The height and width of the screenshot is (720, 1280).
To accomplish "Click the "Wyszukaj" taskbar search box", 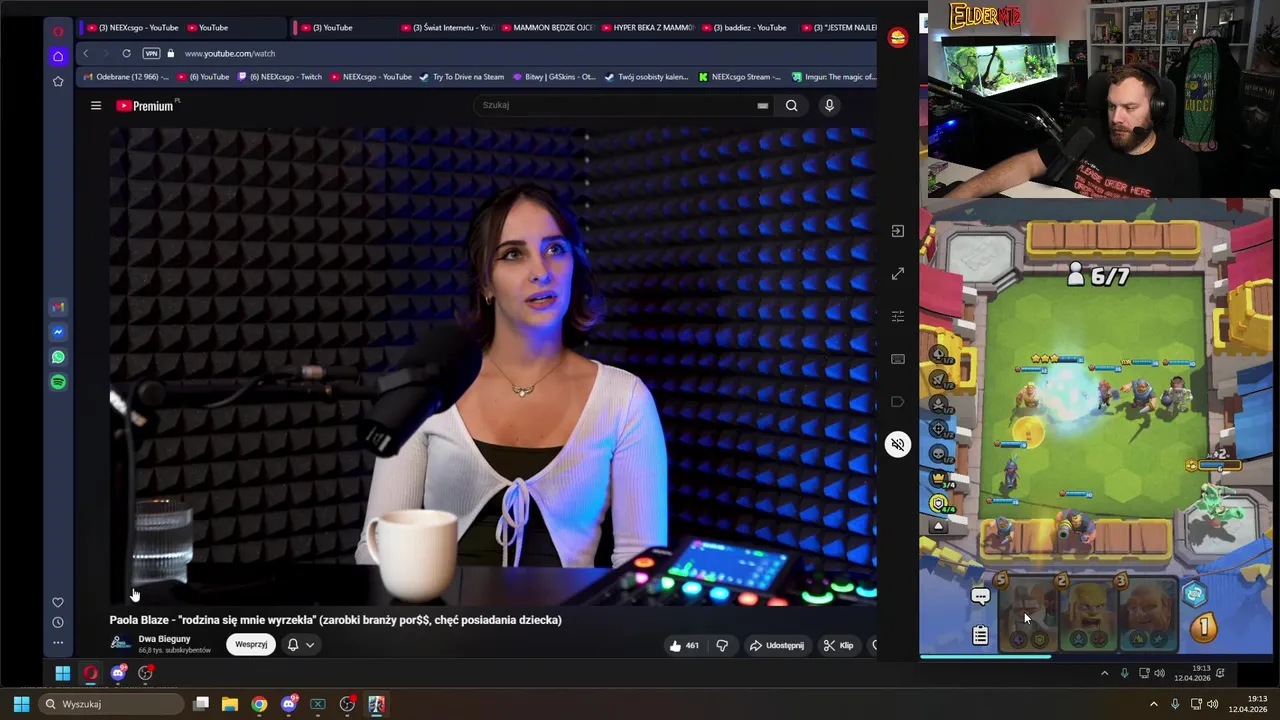I will (x=112, y=704).
